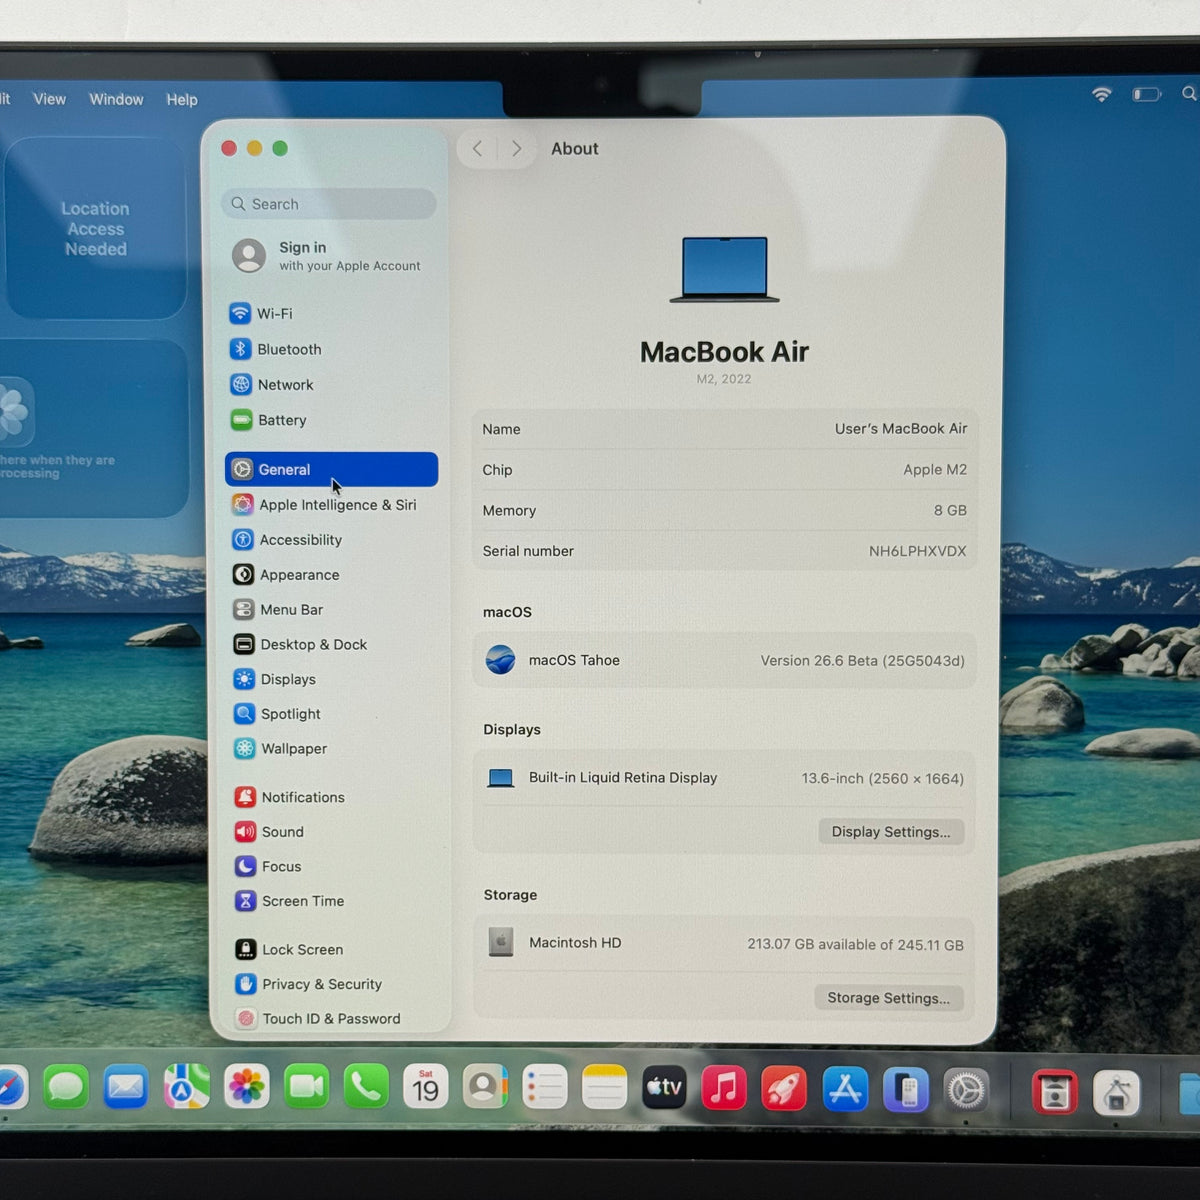Image resolution: width=1200 pixels, height=1200 pixels.
Task: Open Reminders from the Dock
Action: point(545,1087)
